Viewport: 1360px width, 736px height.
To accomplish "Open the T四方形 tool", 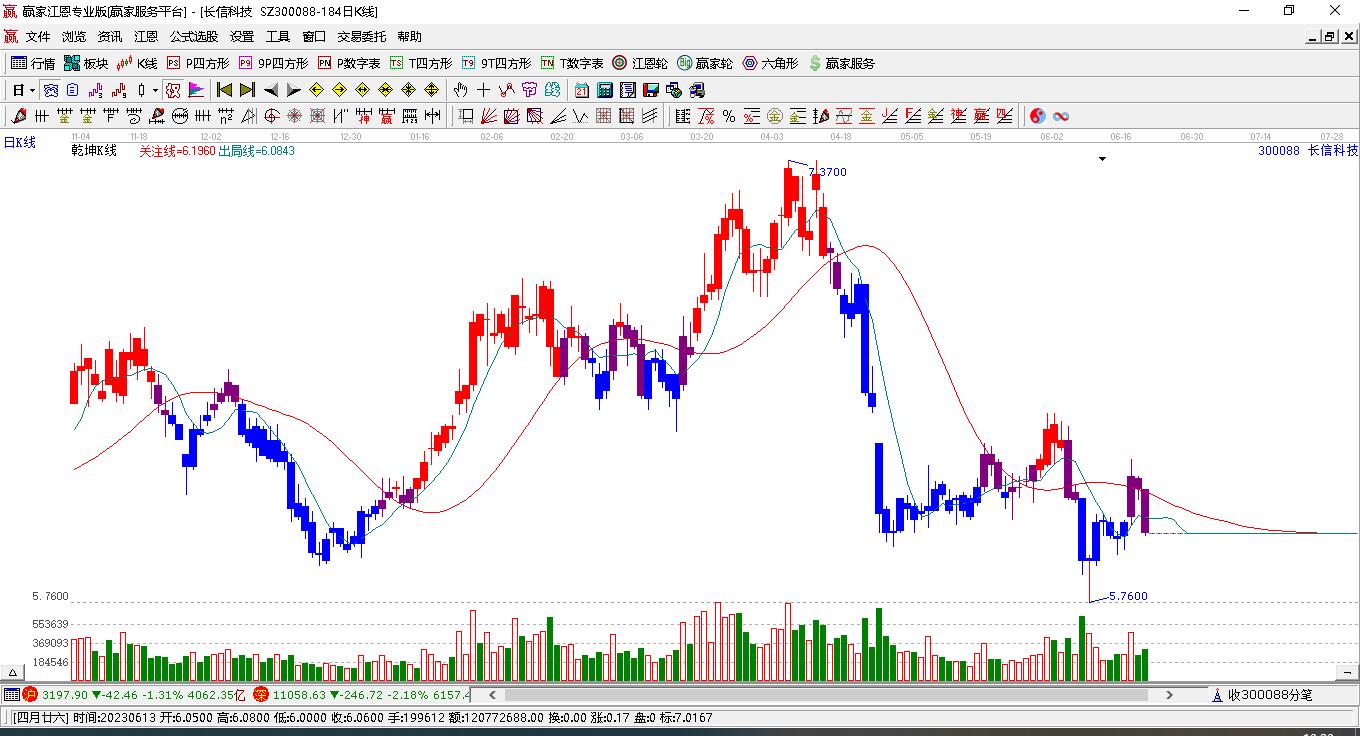I will [x=421, y=63].
